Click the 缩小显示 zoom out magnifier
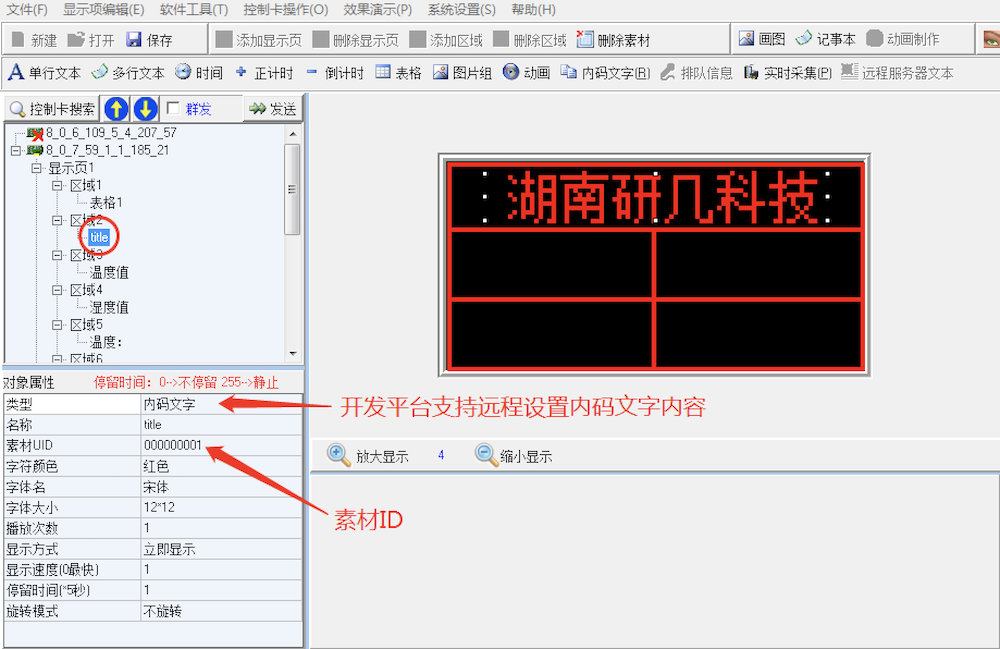Image resolution: width=1000 pixels, height=649 pixels. (x=487, y=456)
